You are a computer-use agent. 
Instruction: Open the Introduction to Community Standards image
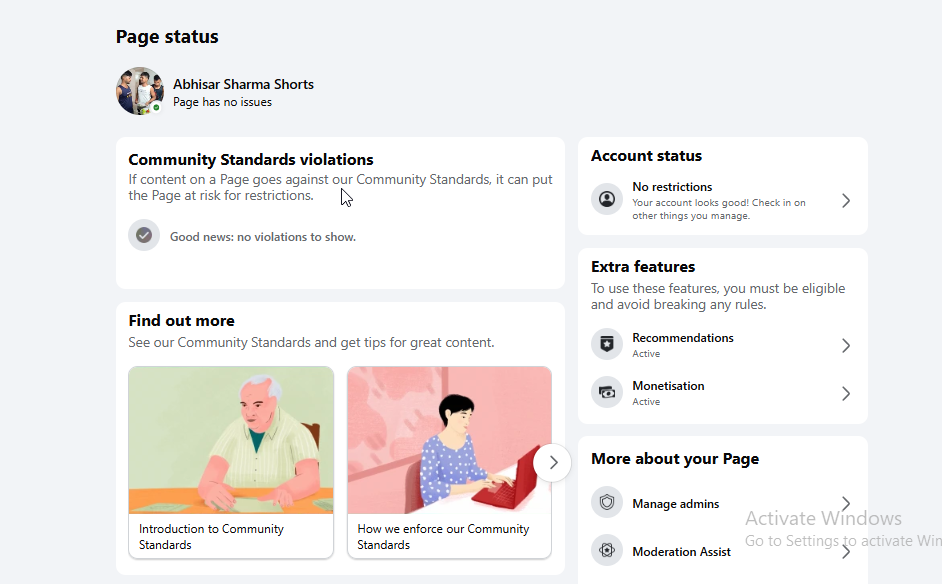click(231, 440)
